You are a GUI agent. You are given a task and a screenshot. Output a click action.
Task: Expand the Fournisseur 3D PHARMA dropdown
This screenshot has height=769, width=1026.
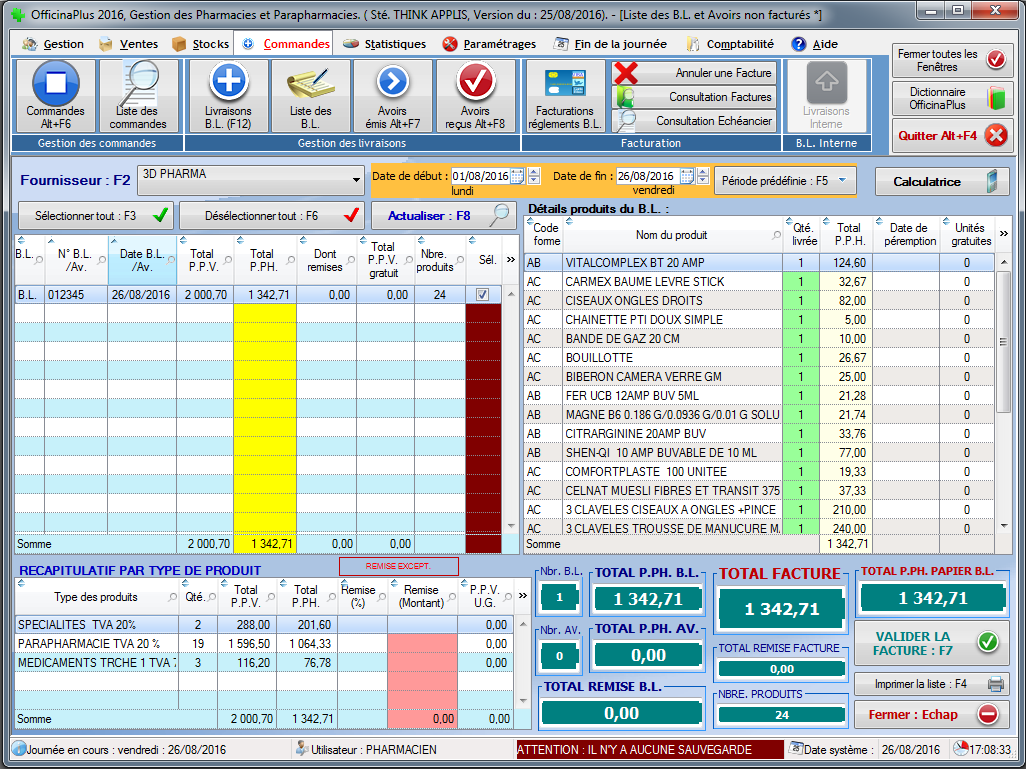[x=357, y=181]
